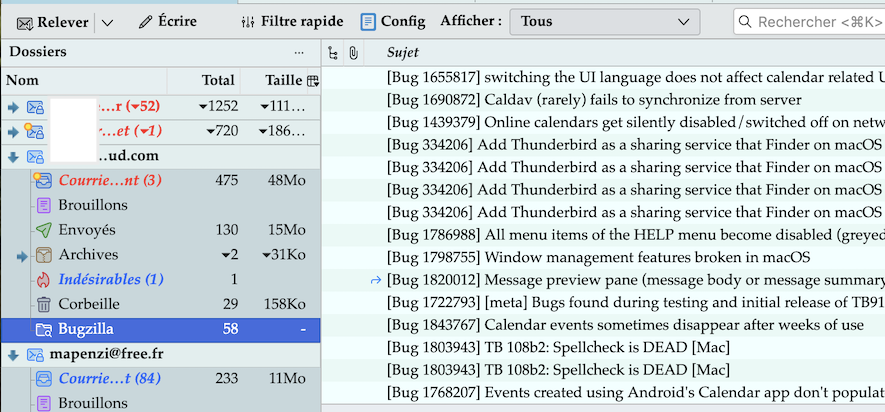885x412 pixels.
Task: Toggle message threading via thread column icon
Action: (x=334, y=52)
